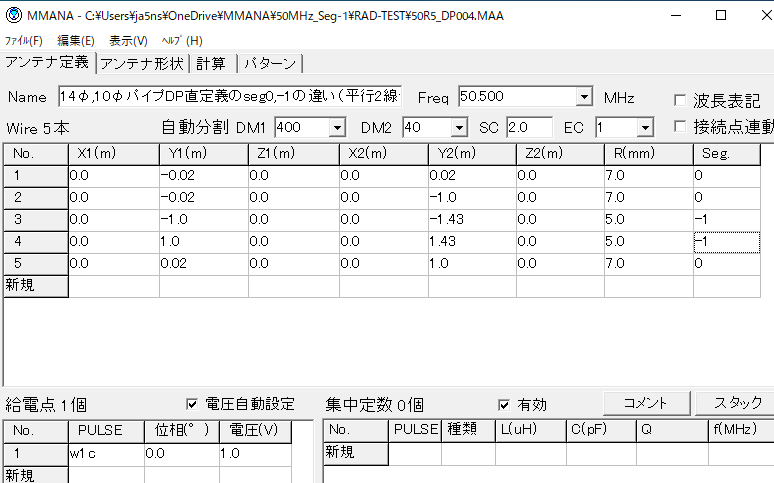The height and width of the screenshot is (483, 774).
Task: Click the SC value input field
Action: pyautogui.click(x=528, y=128)
